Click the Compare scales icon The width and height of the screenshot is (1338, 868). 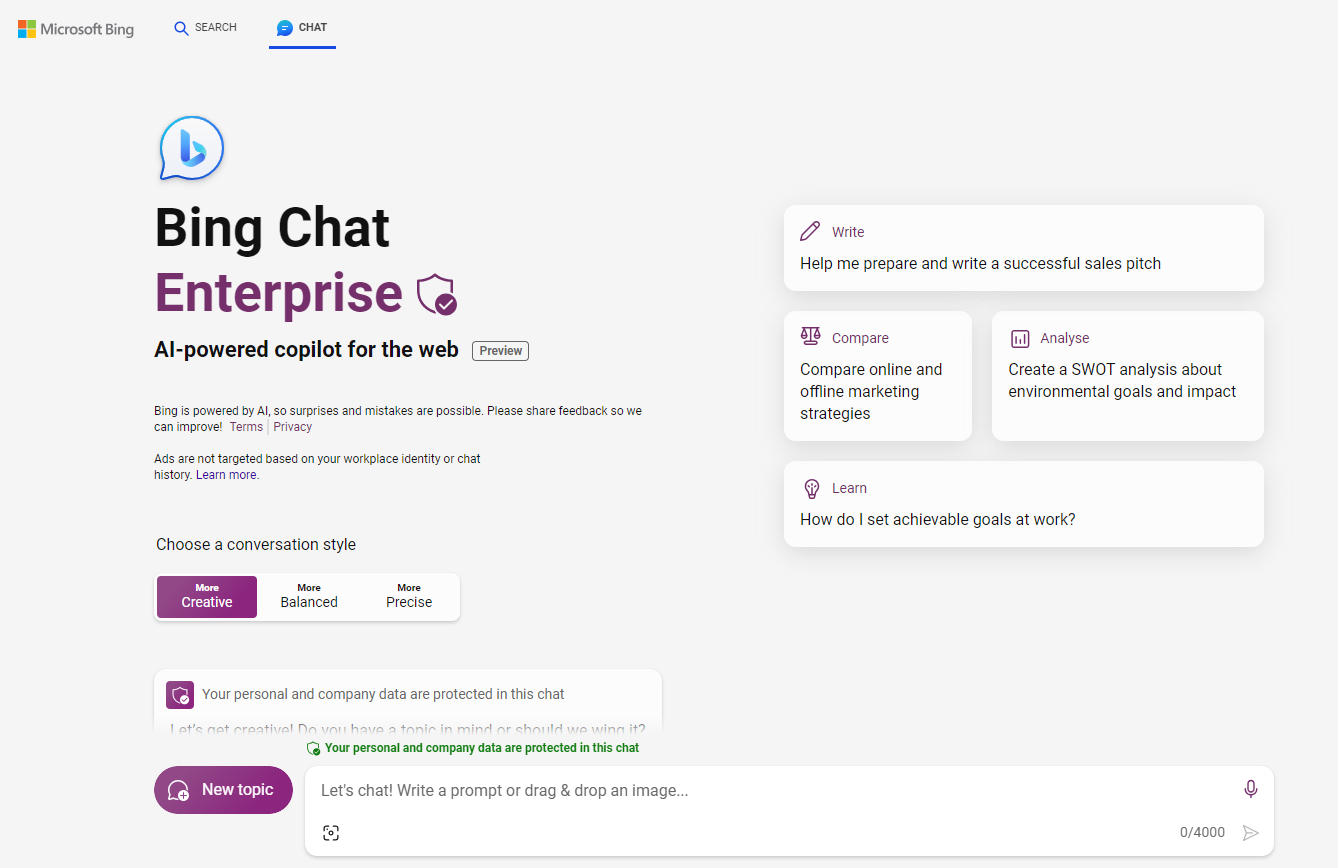[810, 336]
